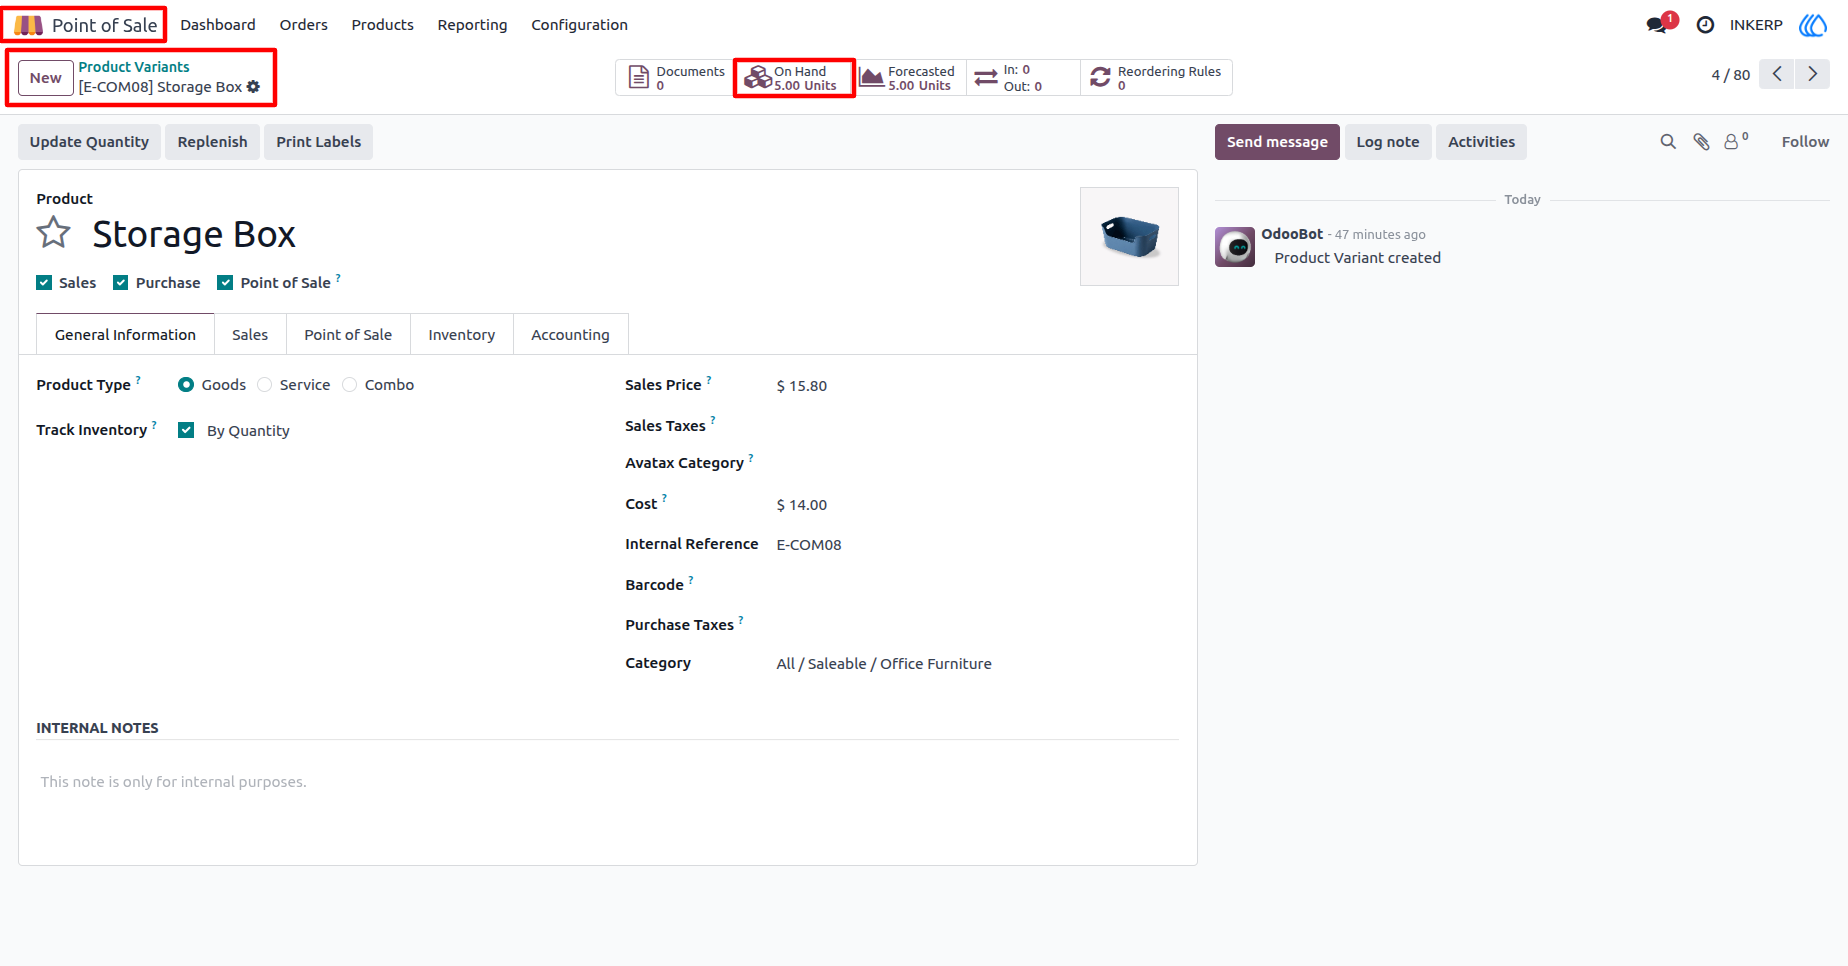Open the Forecasted 5.00 Units report
Image resolution: width=1848 pixels, height=966 pixels.
[x=909, y=78]
